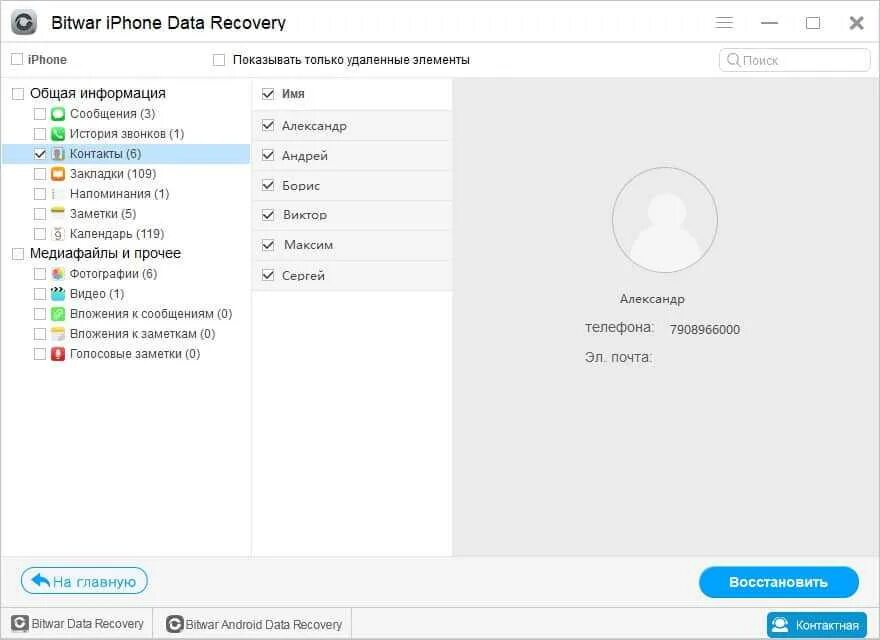Screen dimensions: 880x640
Task: Click the voice memos red microphone icon
Action: coord(58,354)
